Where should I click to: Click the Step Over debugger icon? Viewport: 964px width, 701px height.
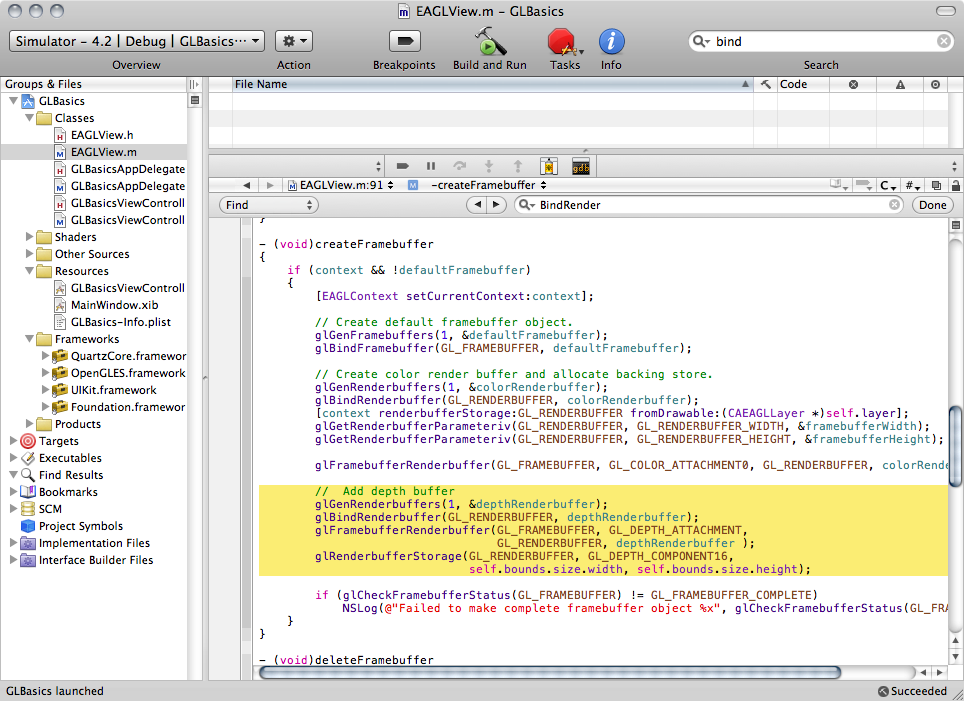(x=459, y=166)
